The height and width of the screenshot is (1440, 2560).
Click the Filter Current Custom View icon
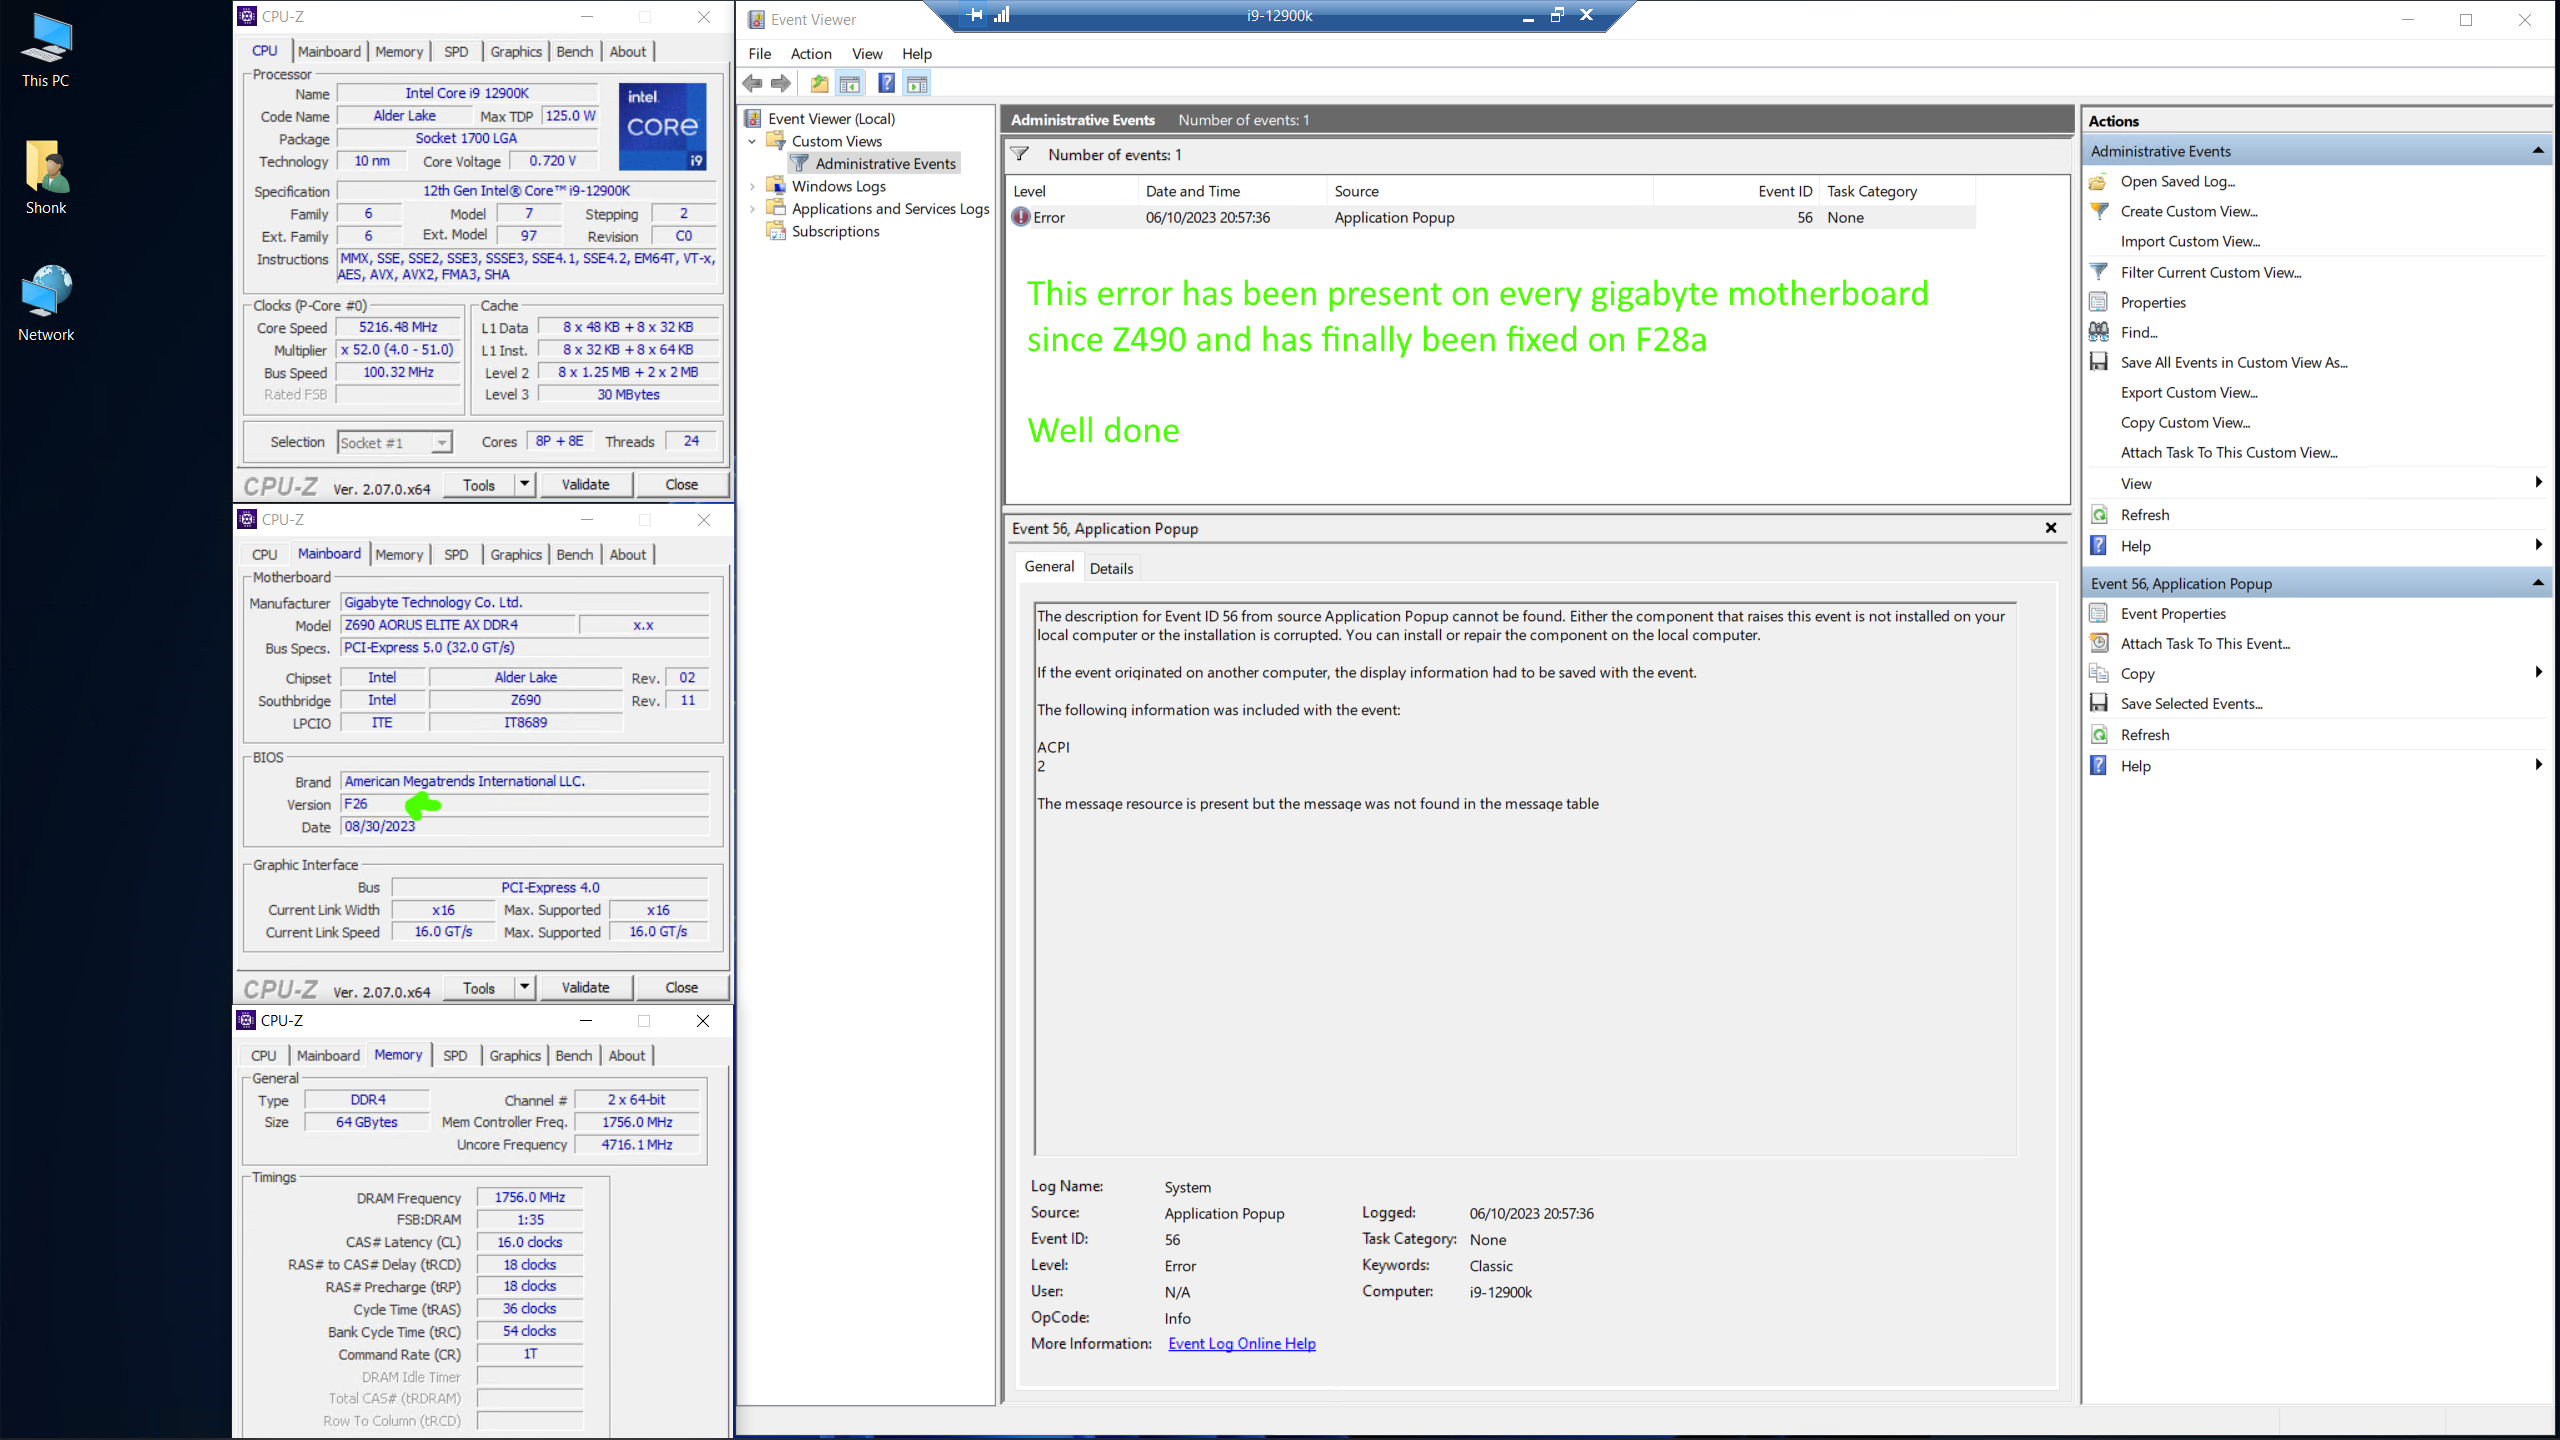tap(2099, 272)
